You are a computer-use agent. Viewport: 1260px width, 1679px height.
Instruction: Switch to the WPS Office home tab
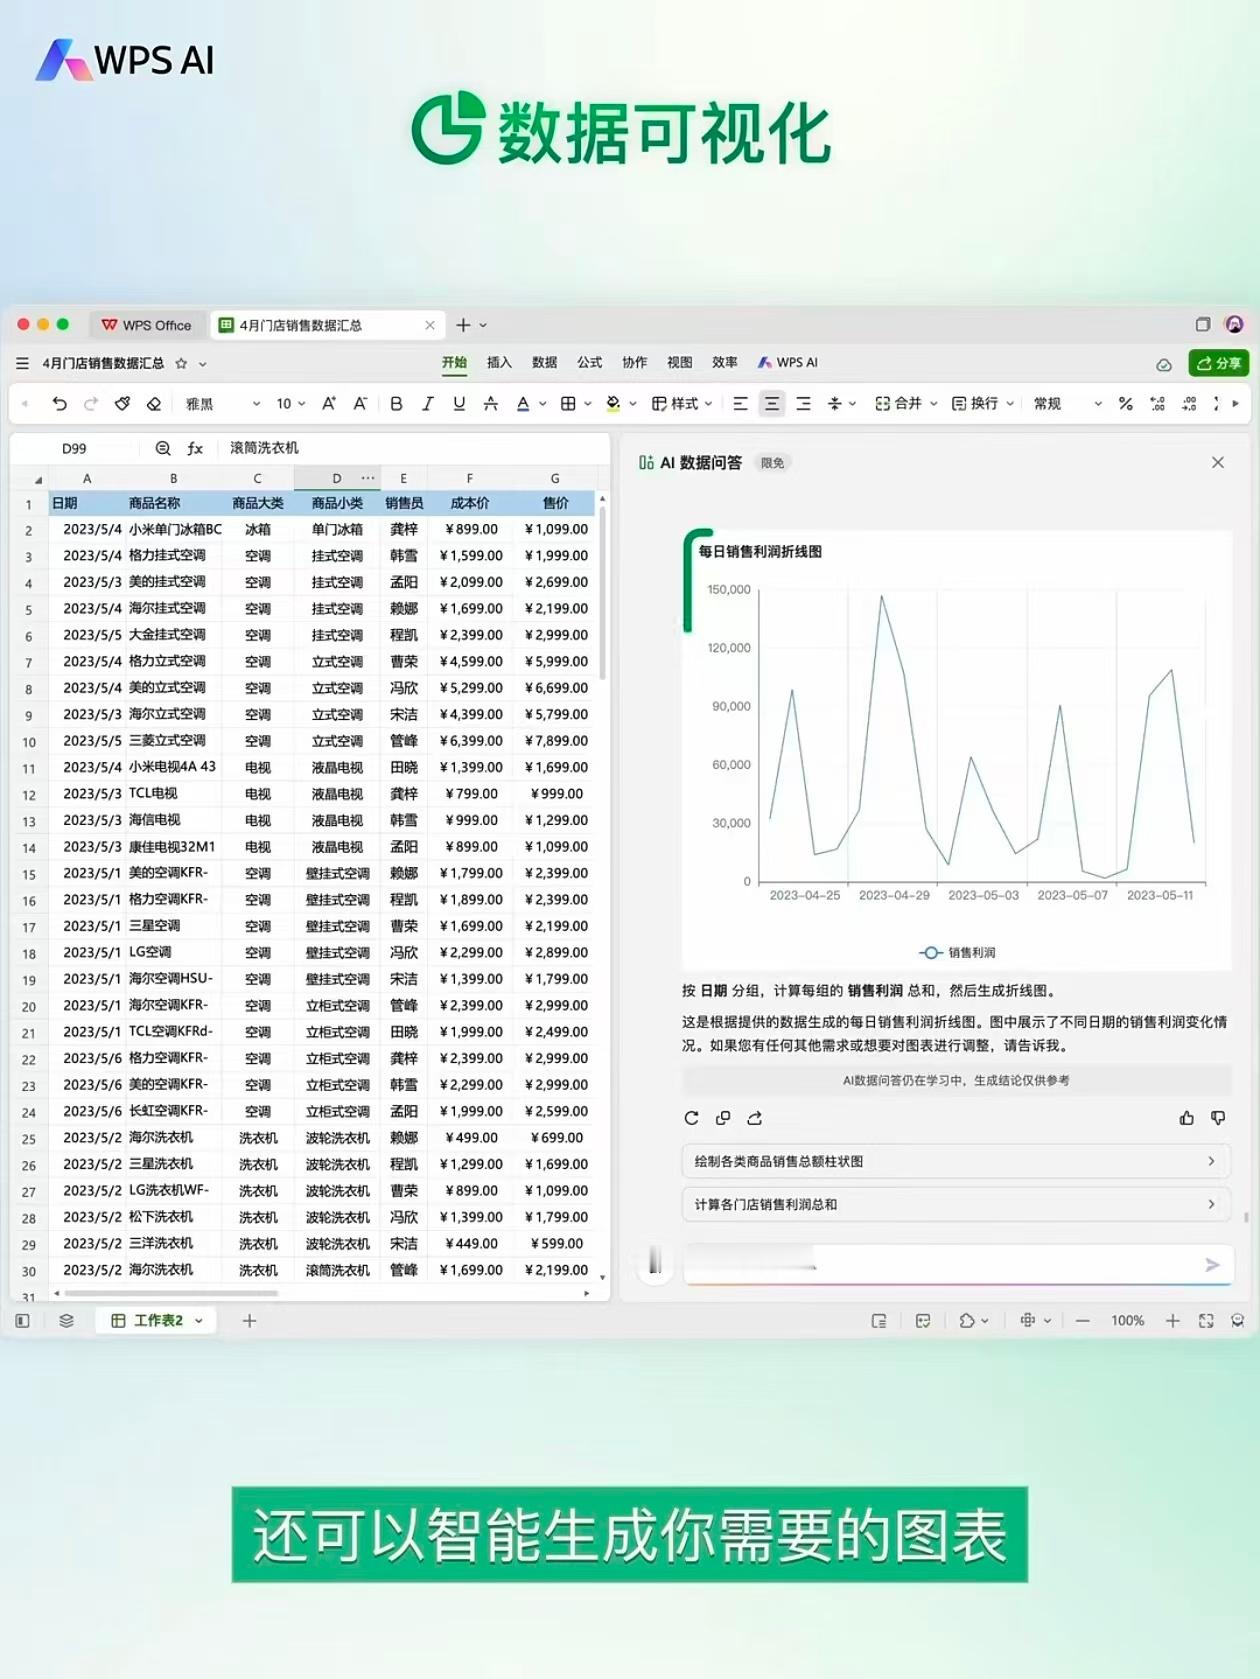coord(146,325)
